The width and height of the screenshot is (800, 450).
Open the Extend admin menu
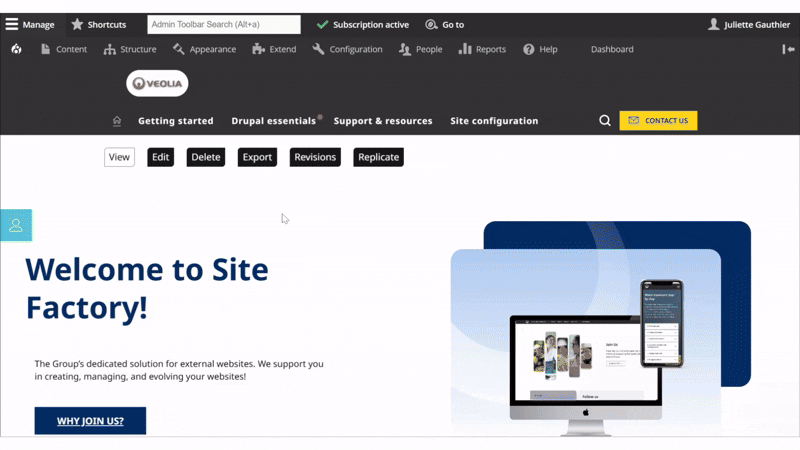274,49
